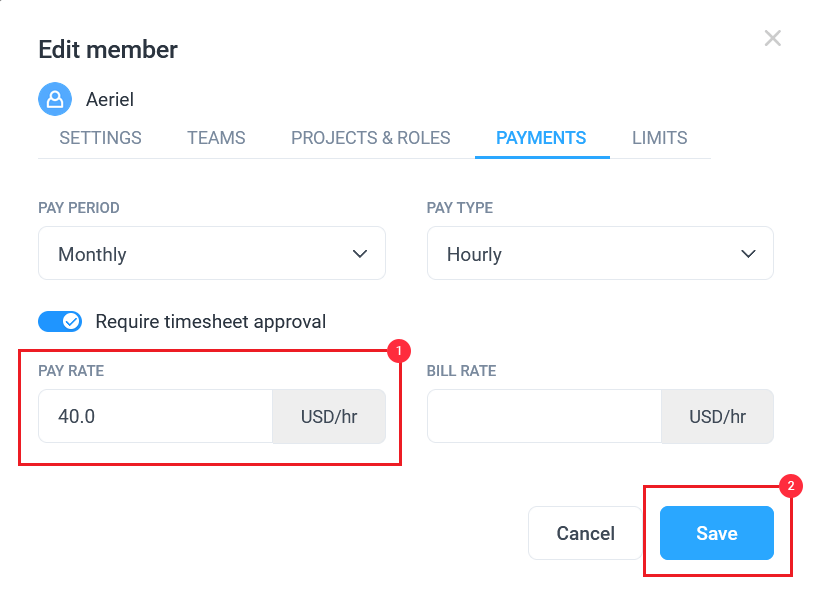Click the red numbered badge 2
This screenshot has height=608, width=827.
(791, 487)
